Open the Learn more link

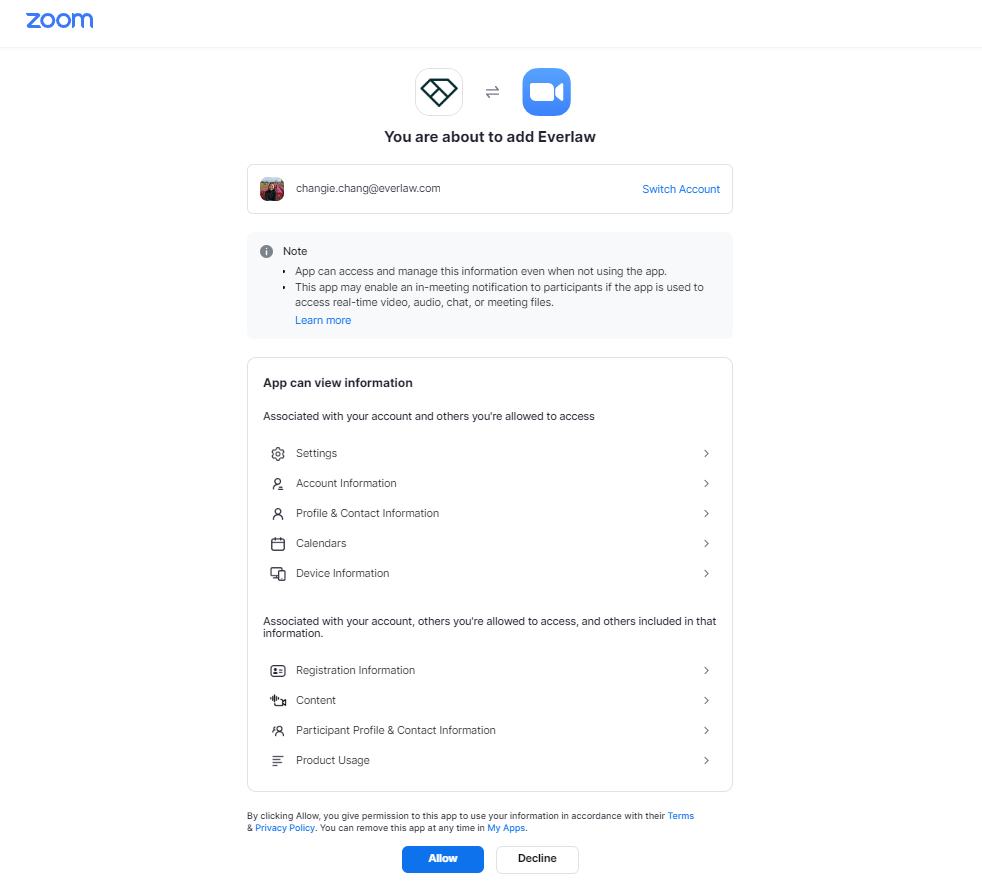(x=323, y=320)
